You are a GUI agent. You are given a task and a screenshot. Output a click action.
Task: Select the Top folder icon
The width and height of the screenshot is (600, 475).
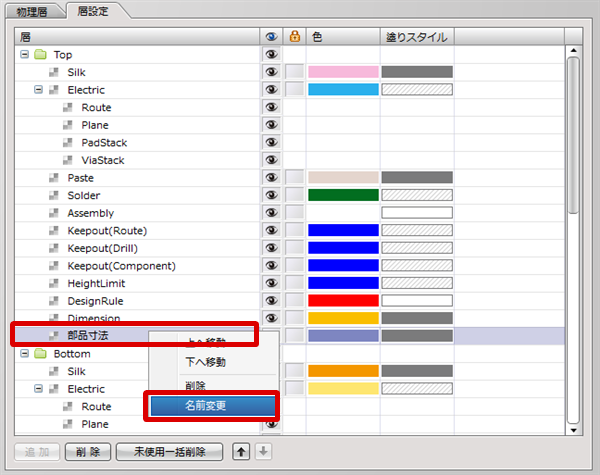40,55
